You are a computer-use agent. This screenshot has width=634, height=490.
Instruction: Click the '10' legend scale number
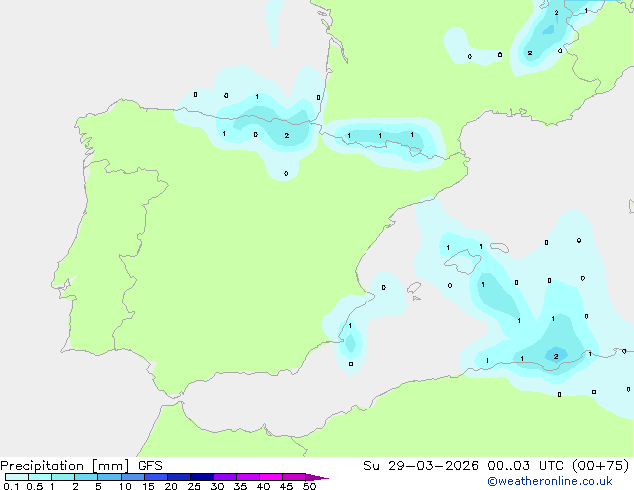pos(125,486)
